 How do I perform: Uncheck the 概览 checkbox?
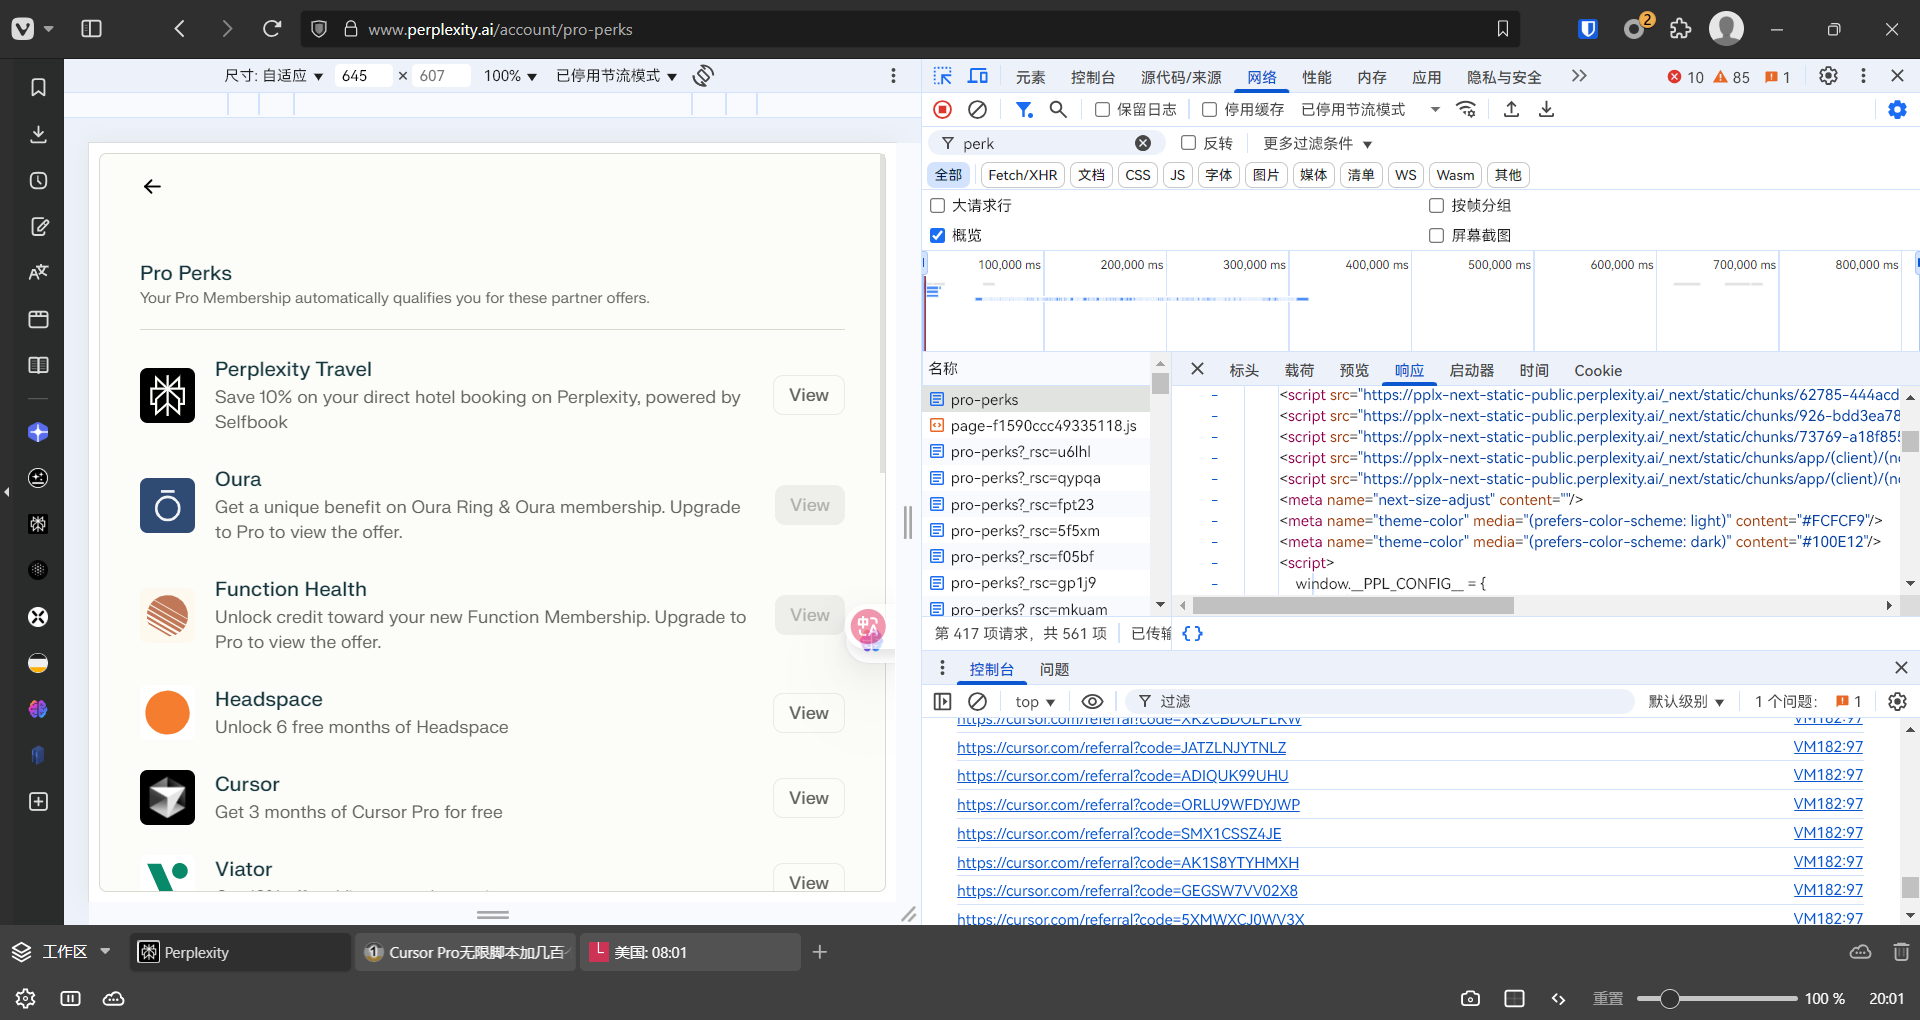click(x=938, y=236)
